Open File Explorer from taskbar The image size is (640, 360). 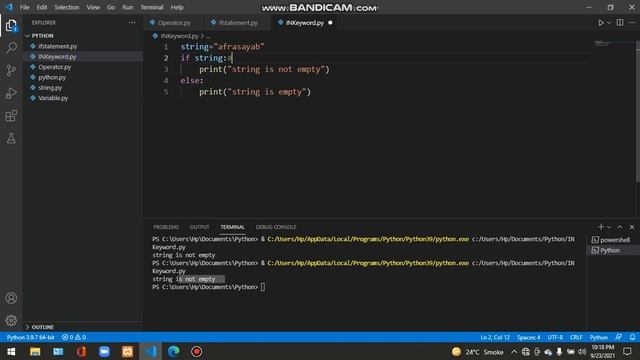click(x=35, y=351)
